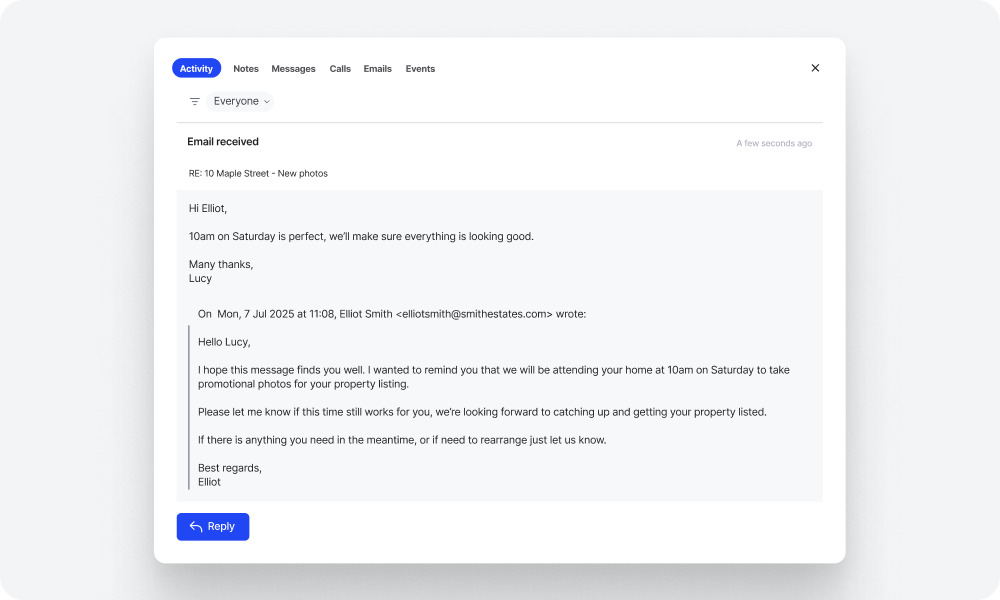Screen dimensions: 1000x600
Task: Click the Email received heading
Action: [222, 141]
